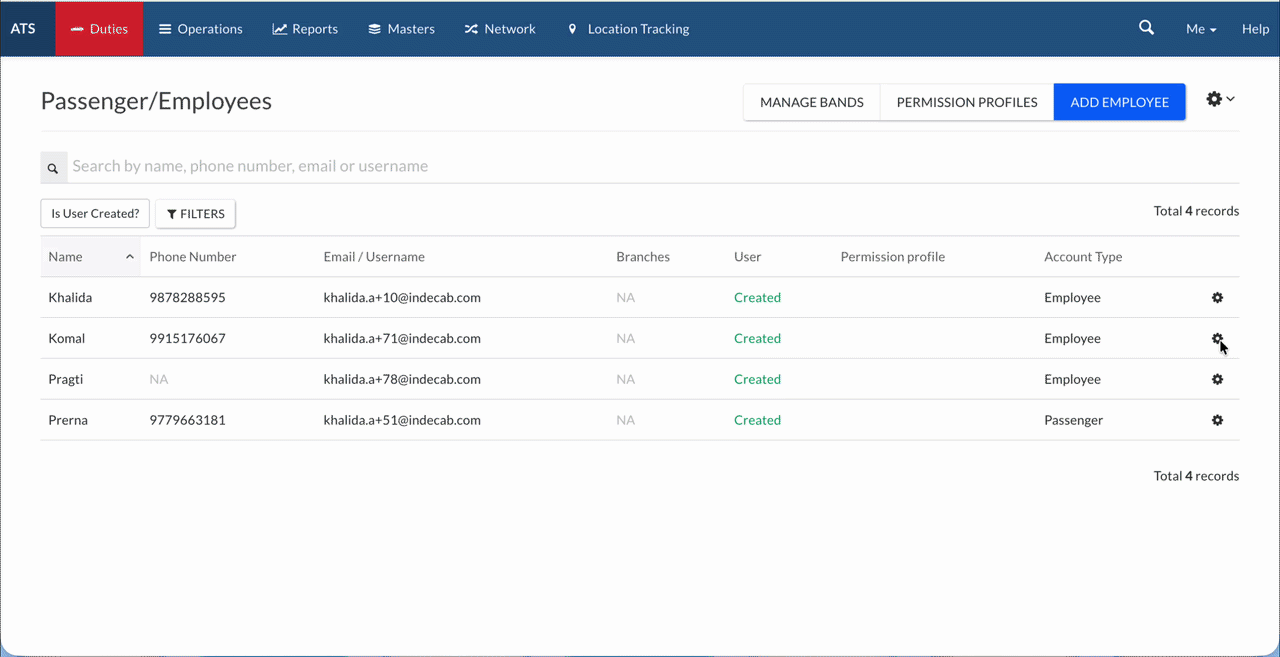The width and height of the screenshot is (1280, 657).
Task: Click the Phone Number column header
Action: pyautogui.click(x=193, y=257)
